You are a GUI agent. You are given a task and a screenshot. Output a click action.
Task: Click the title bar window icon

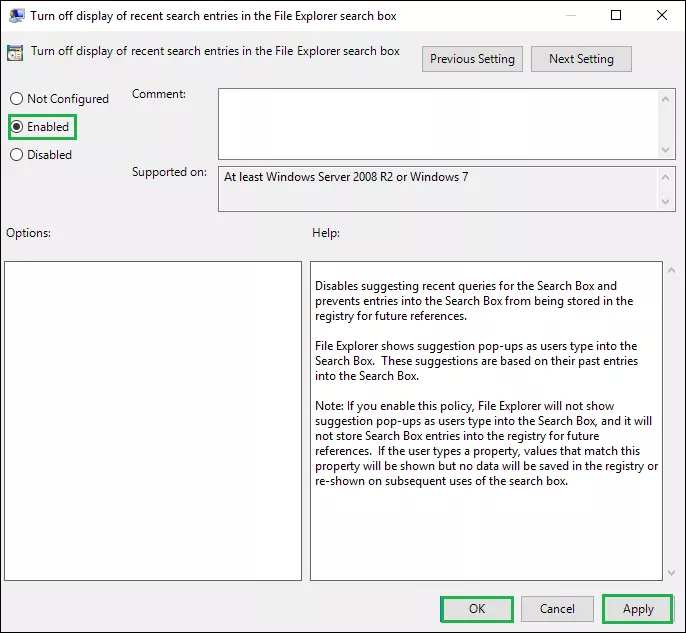[x=16, y=16]
